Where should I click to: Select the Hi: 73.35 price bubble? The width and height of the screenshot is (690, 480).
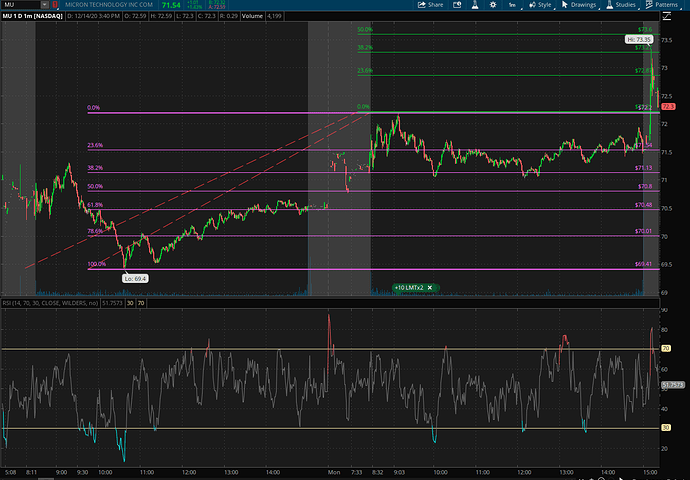(x=638, y=38)
